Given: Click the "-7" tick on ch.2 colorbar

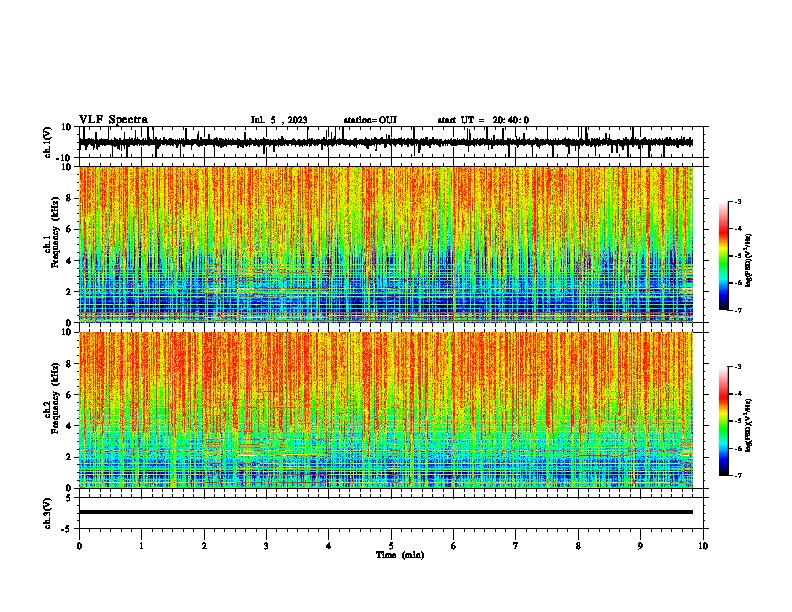Looking at the screenshot, I should pos(738,475).
